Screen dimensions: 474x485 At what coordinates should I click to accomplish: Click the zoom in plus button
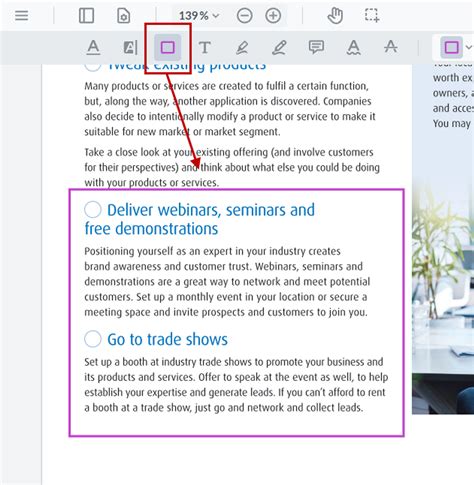(x=273, y=15)
